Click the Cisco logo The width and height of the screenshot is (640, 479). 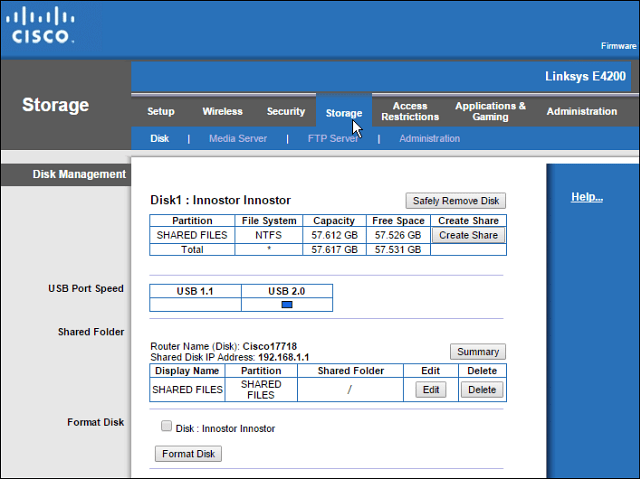[x=40, y=25]
